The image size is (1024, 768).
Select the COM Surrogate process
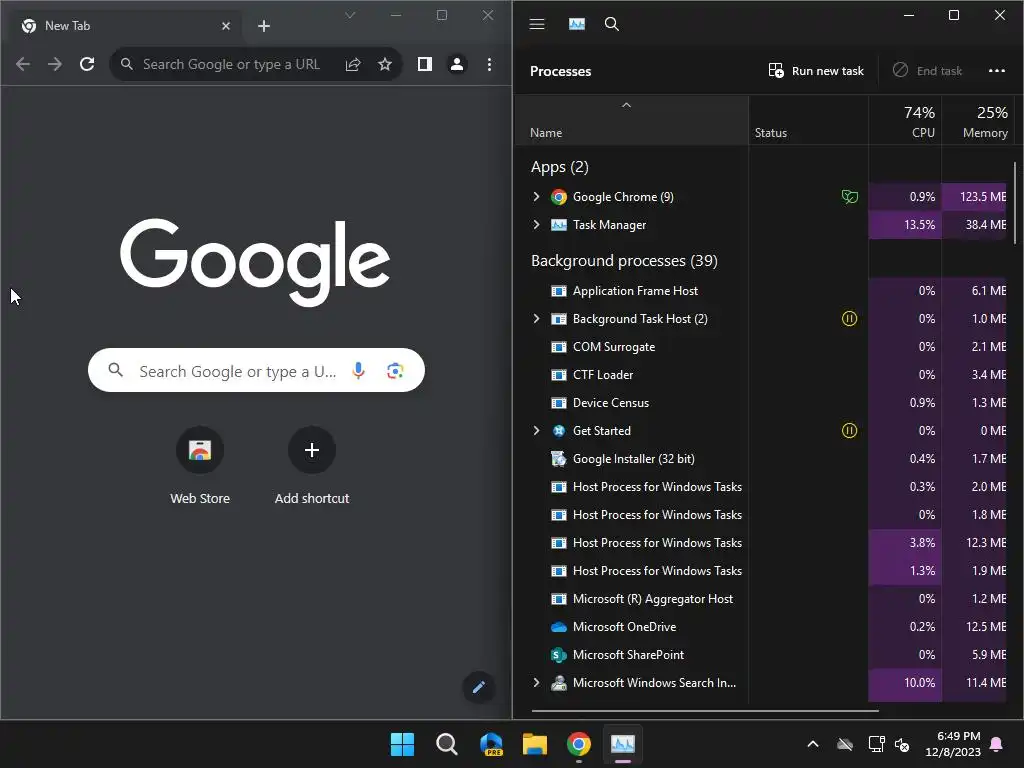click(x=761, y=347)
